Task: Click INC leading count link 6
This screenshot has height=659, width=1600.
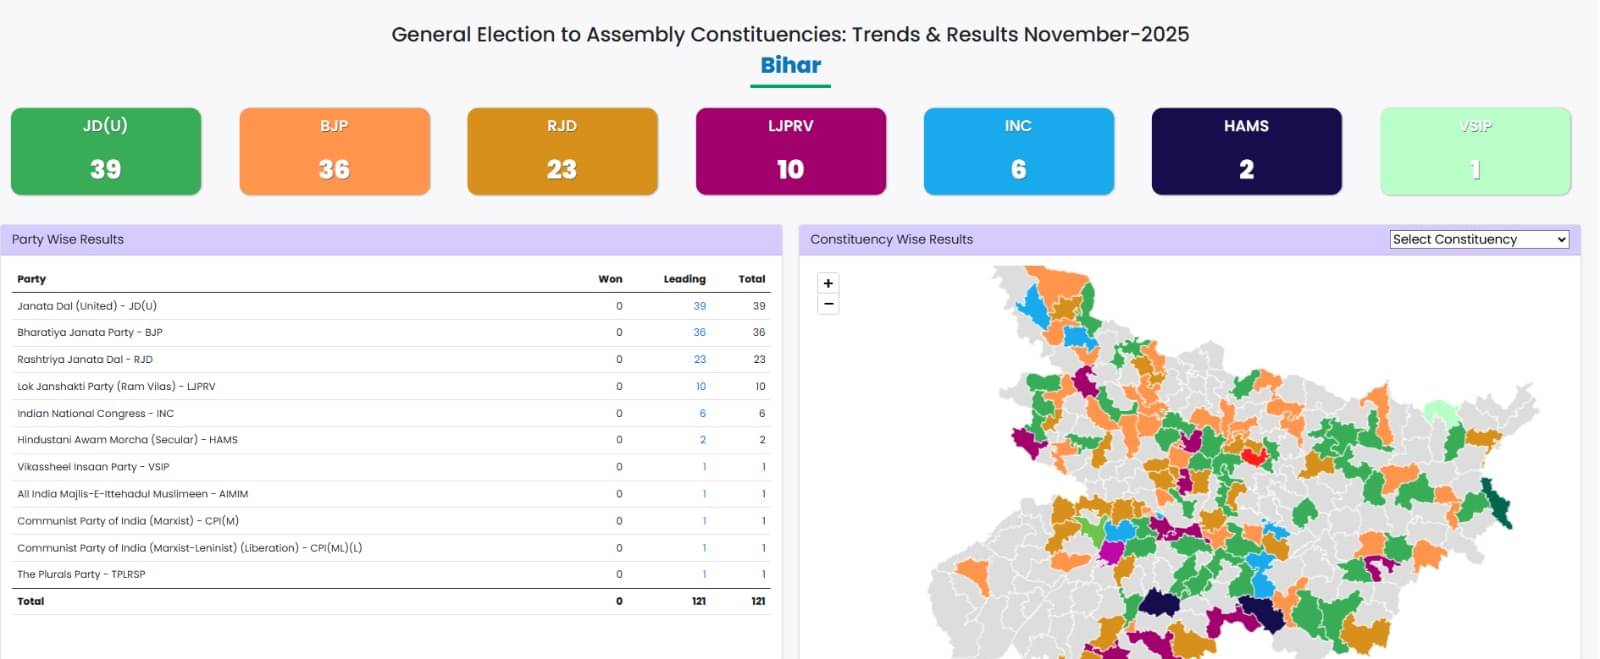Action: tap(703, 413)
